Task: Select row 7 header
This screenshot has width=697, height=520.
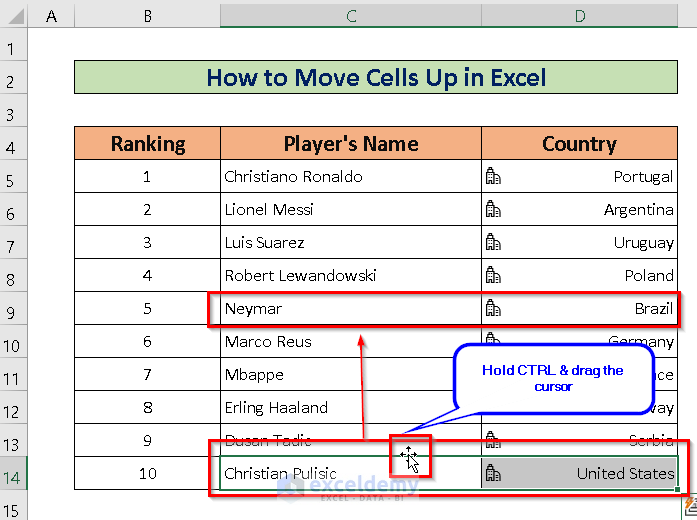Action: [x=13, y=242]
